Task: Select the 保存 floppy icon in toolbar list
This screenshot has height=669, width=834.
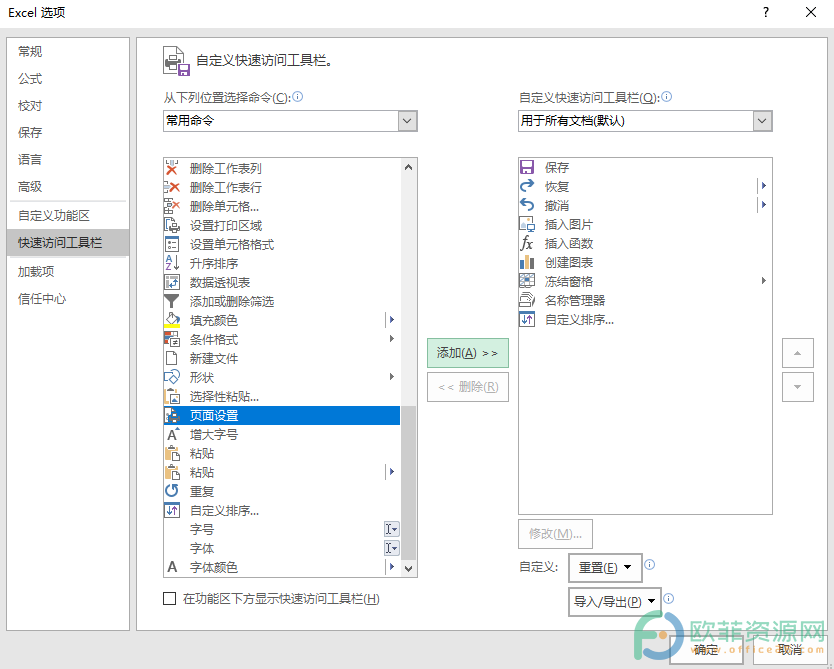Action: [x=527, y=168]
